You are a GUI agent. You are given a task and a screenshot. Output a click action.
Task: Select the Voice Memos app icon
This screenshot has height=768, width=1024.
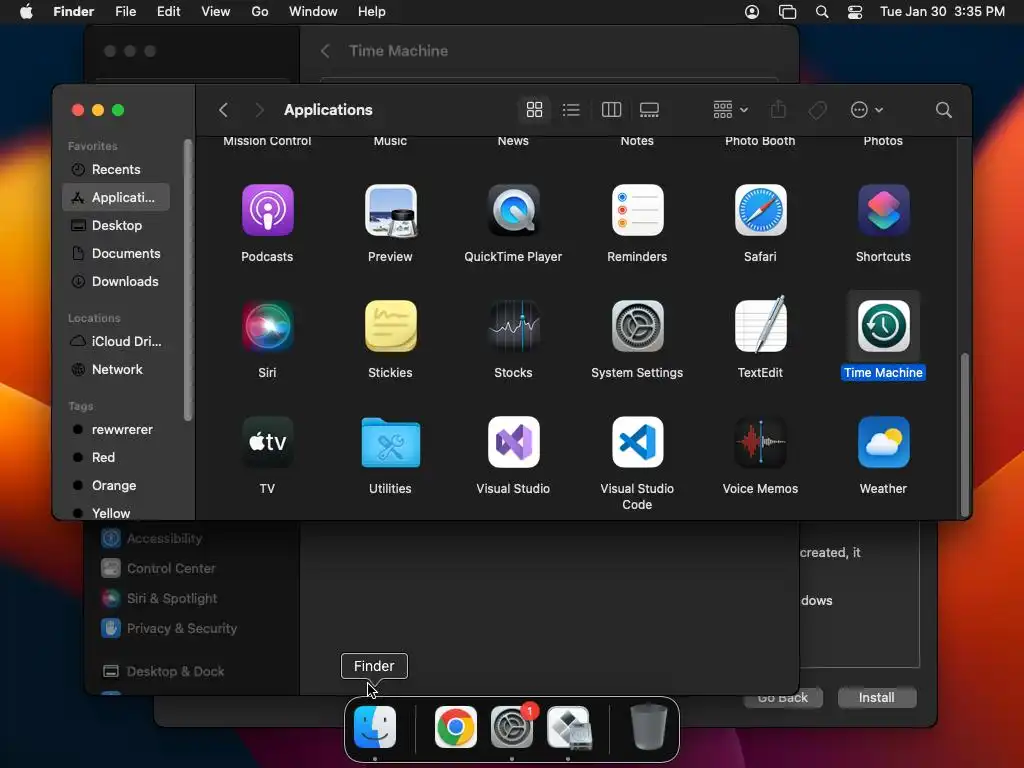click(x=760, y=442)
